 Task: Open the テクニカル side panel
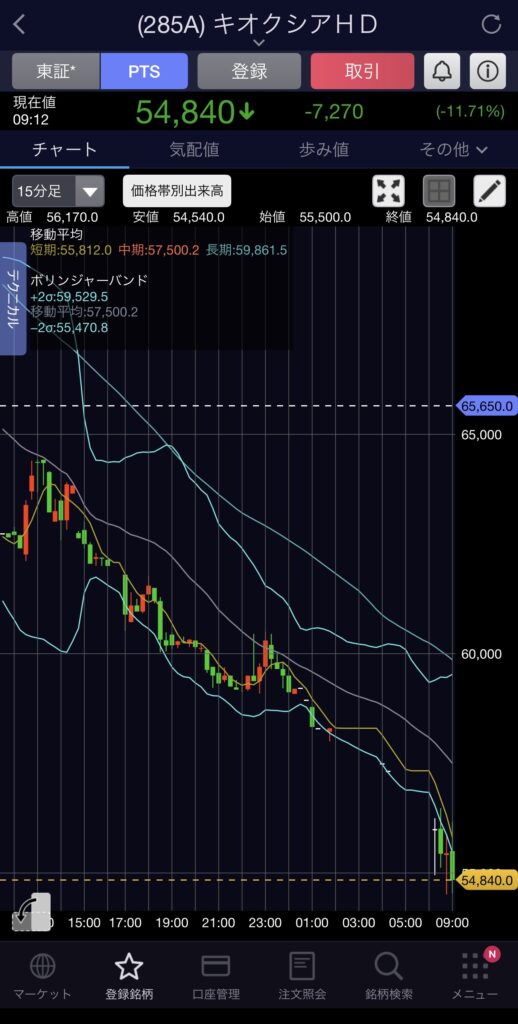pyautogui.click(x=13, y=298)
